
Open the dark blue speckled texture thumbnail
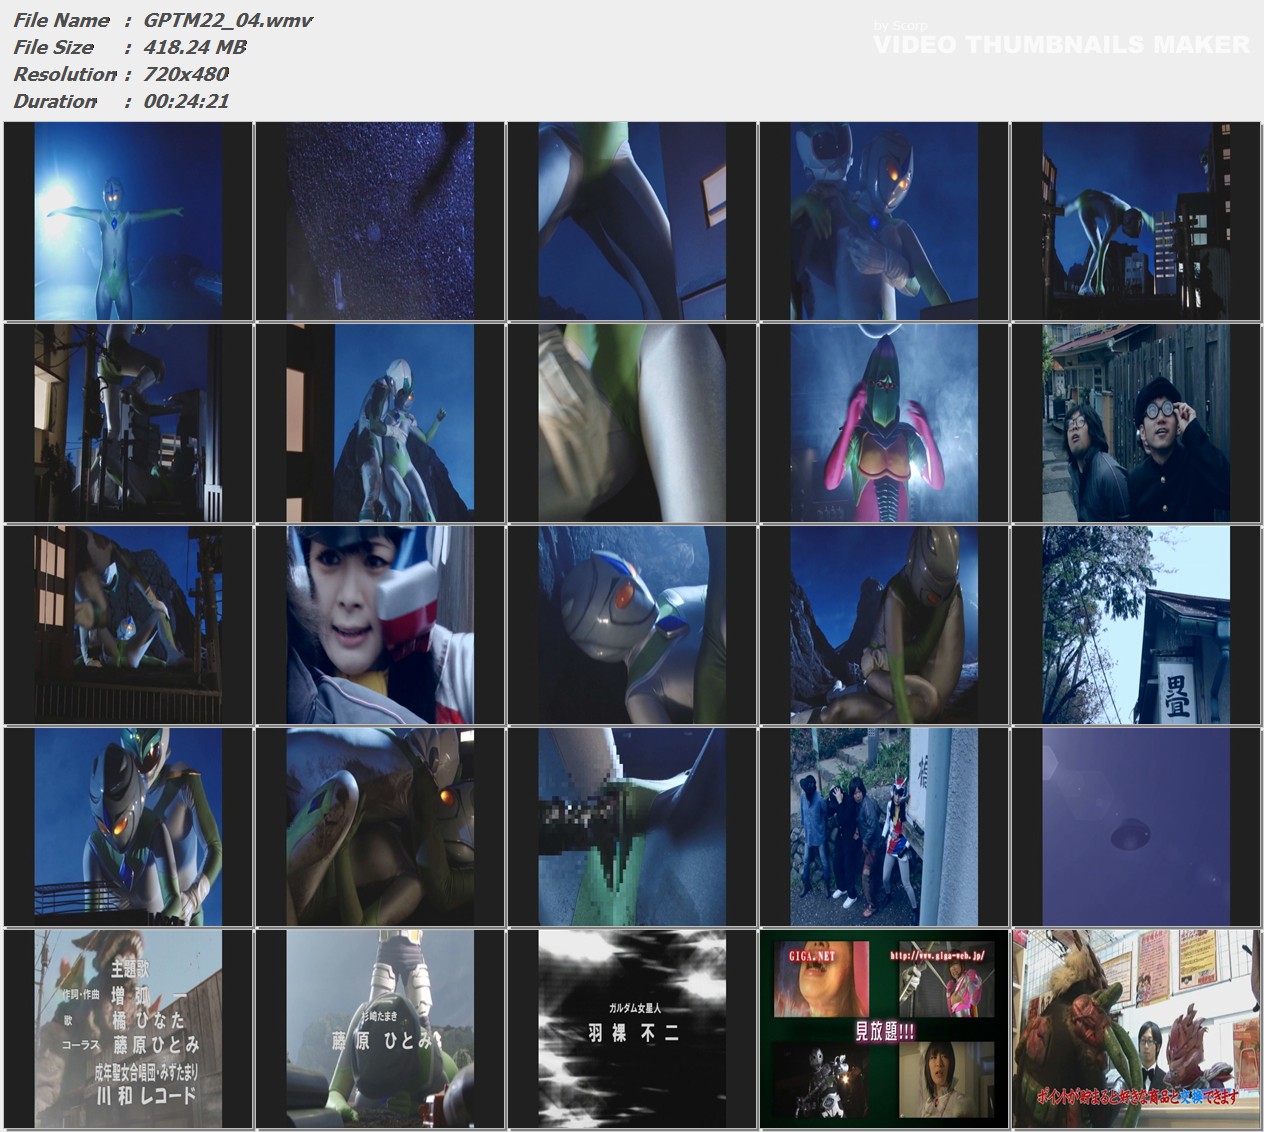point(380,221)
